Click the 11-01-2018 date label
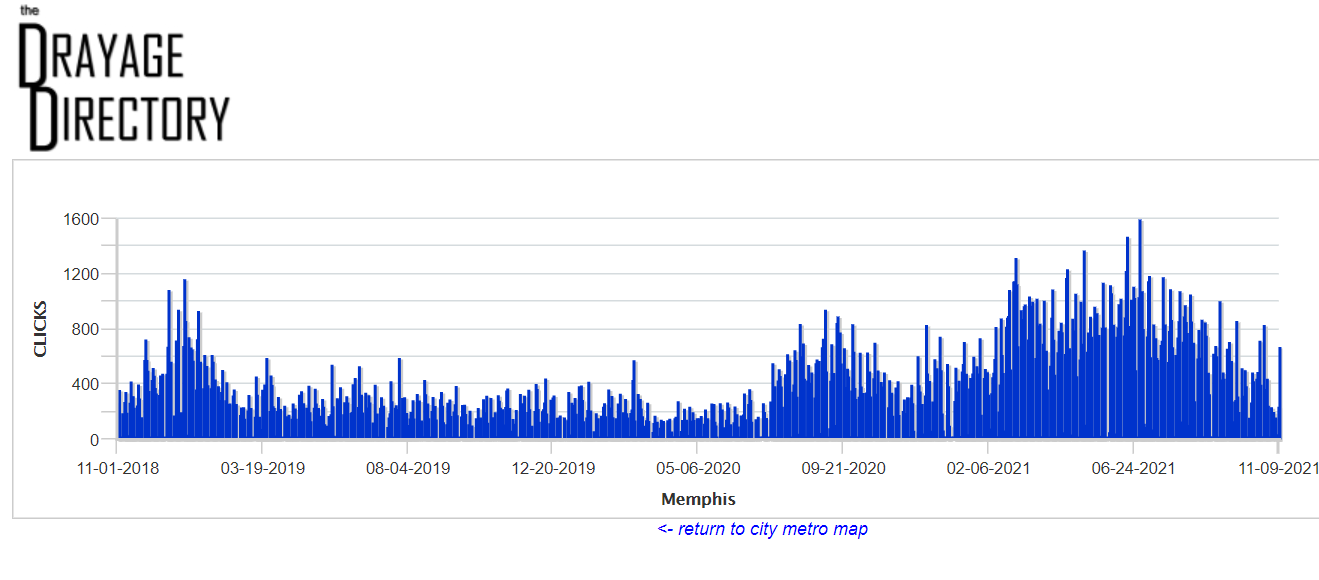The height and width of the screenshot is (580, 1319). (117, 468)
